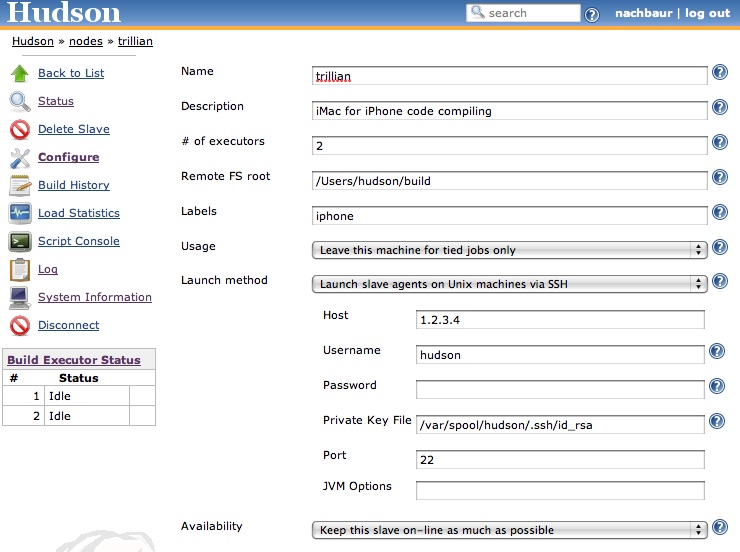This screenshot has width=740, height=552.
Task: Open the Availability dropdown
Action: 510,530
